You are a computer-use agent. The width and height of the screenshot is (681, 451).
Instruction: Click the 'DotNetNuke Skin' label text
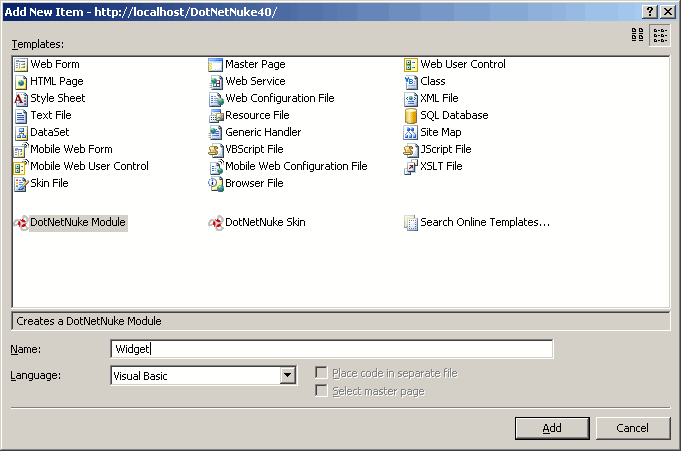tap(265, 222)
